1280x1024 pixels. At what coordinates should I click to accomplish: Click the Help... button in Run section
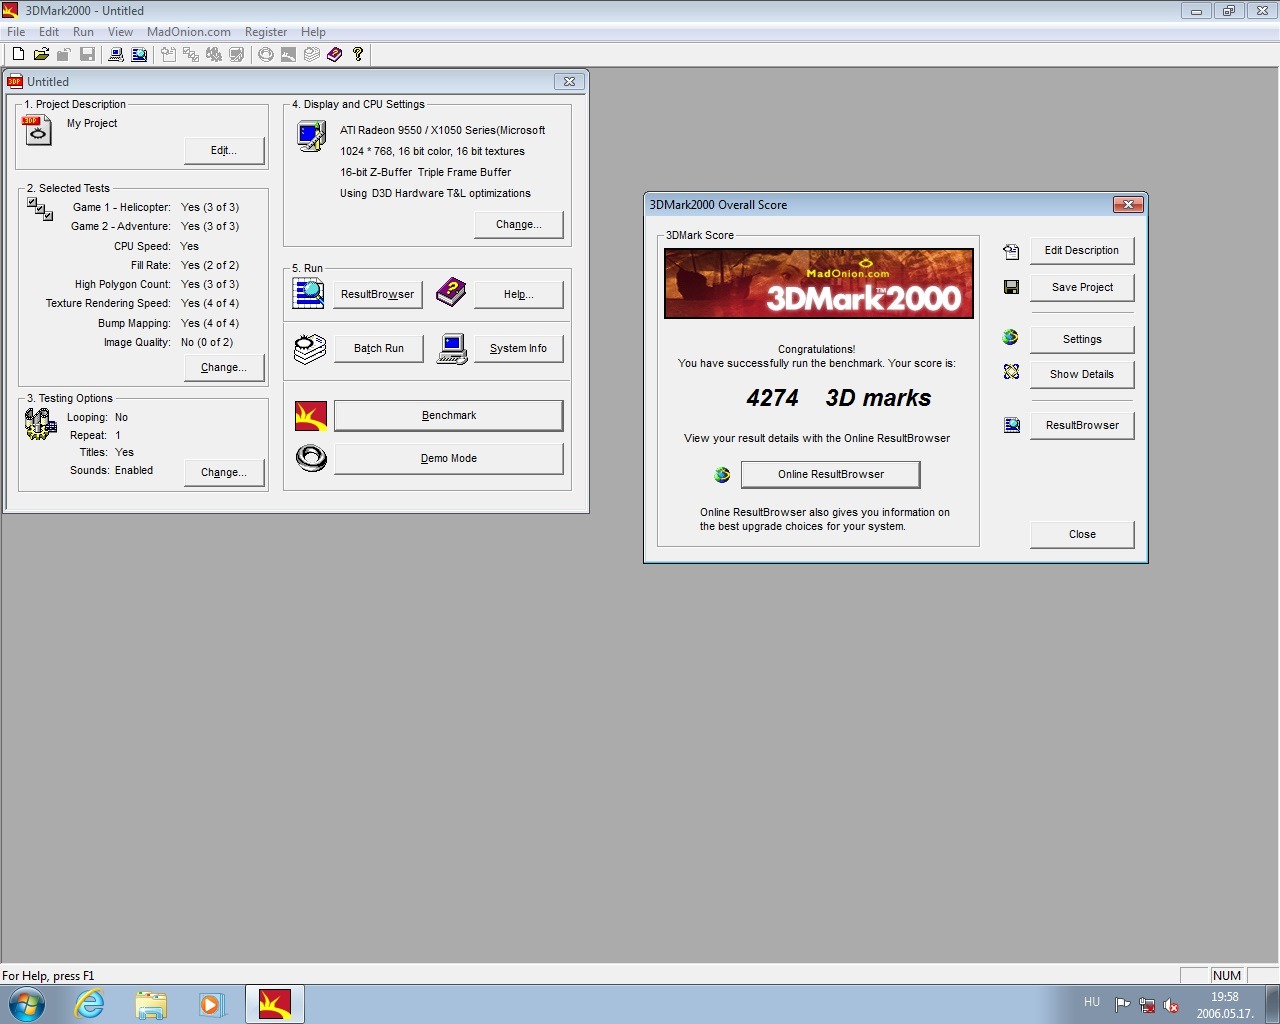coord(518,295)
